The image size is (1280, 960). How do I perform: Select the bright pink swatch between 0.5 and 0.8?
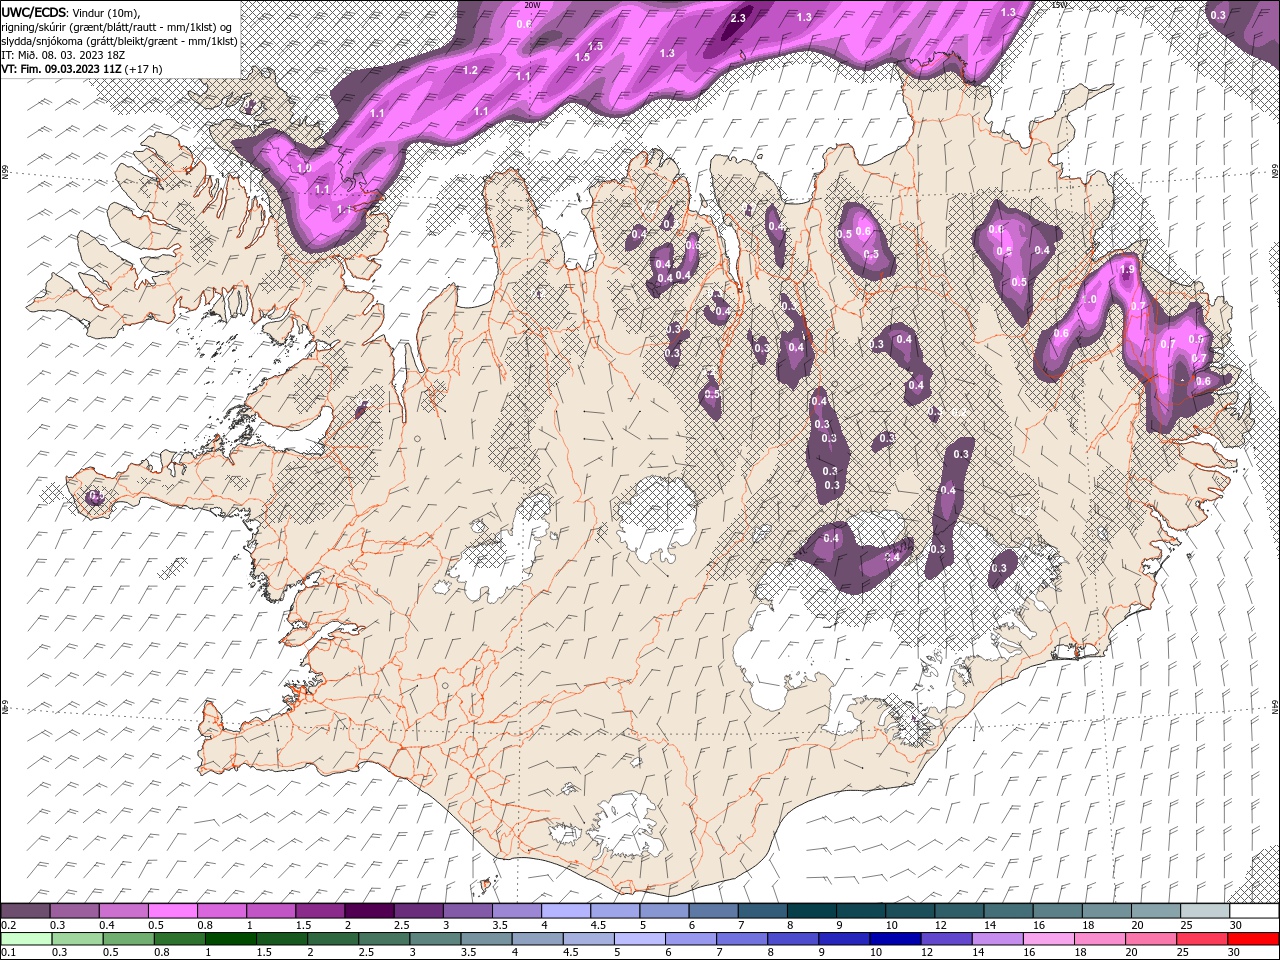173,911
